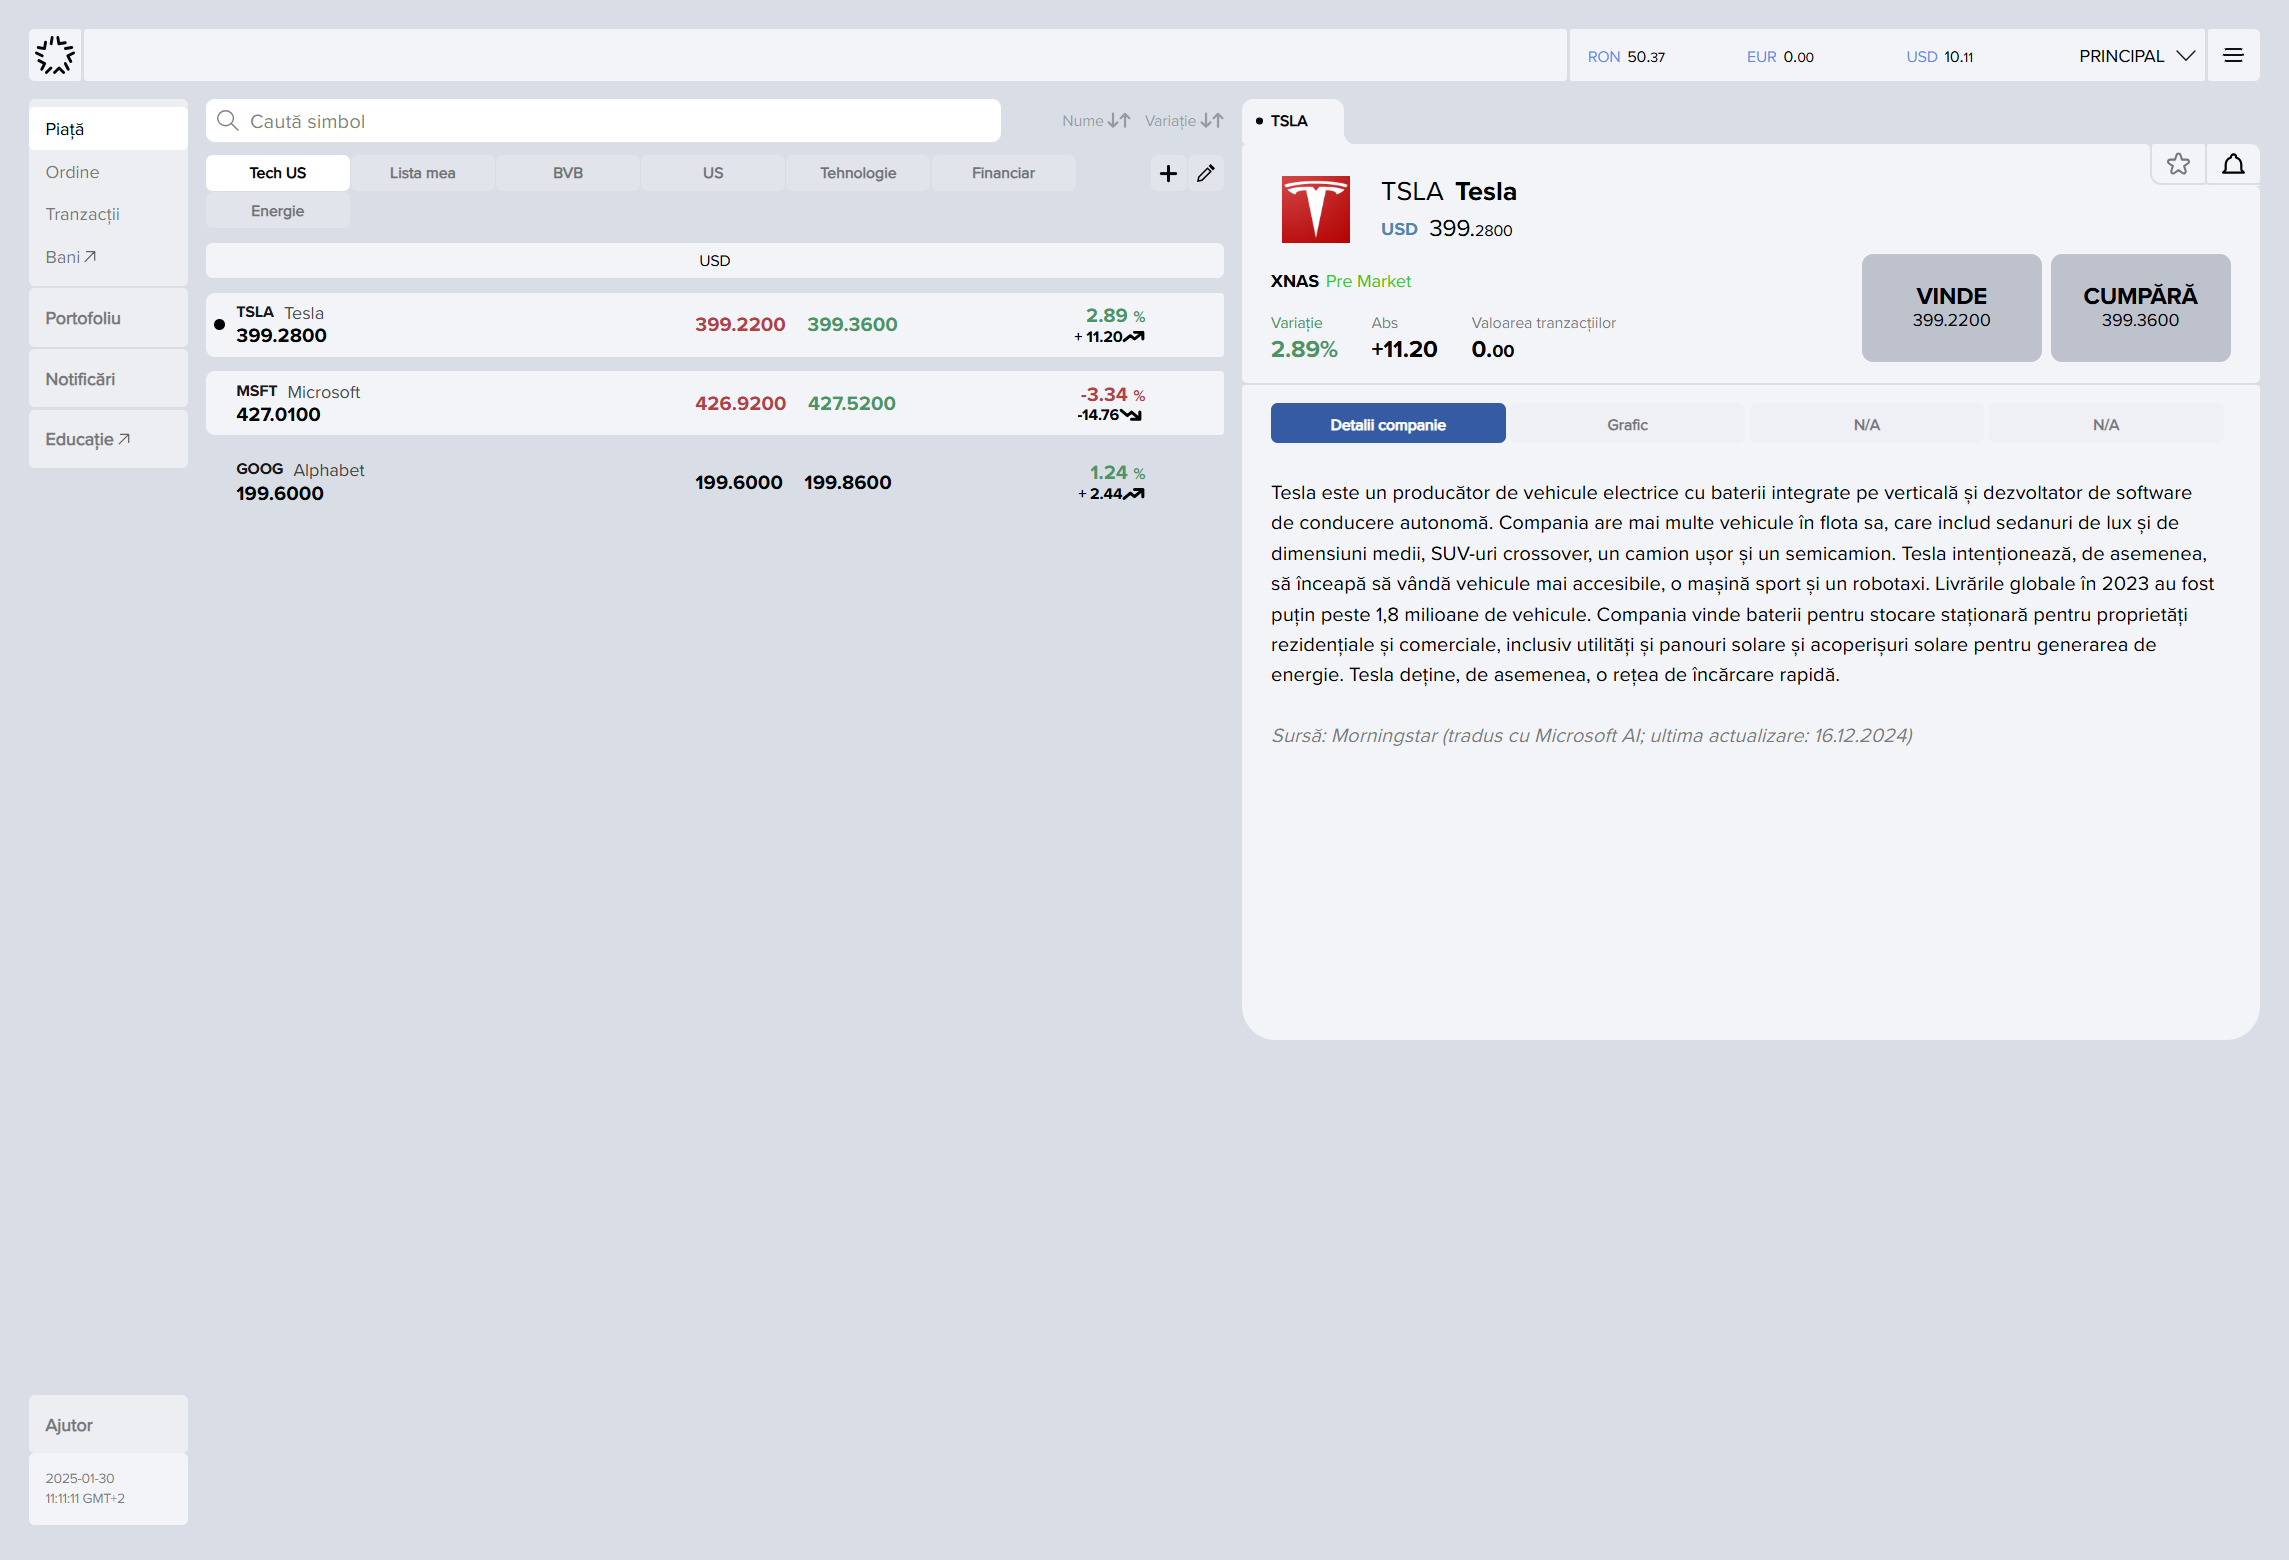The height and width of the screenshot is (1560, 2289).
Task: Click the RON 50.37 balance
Action: (x=1626, y=57)
